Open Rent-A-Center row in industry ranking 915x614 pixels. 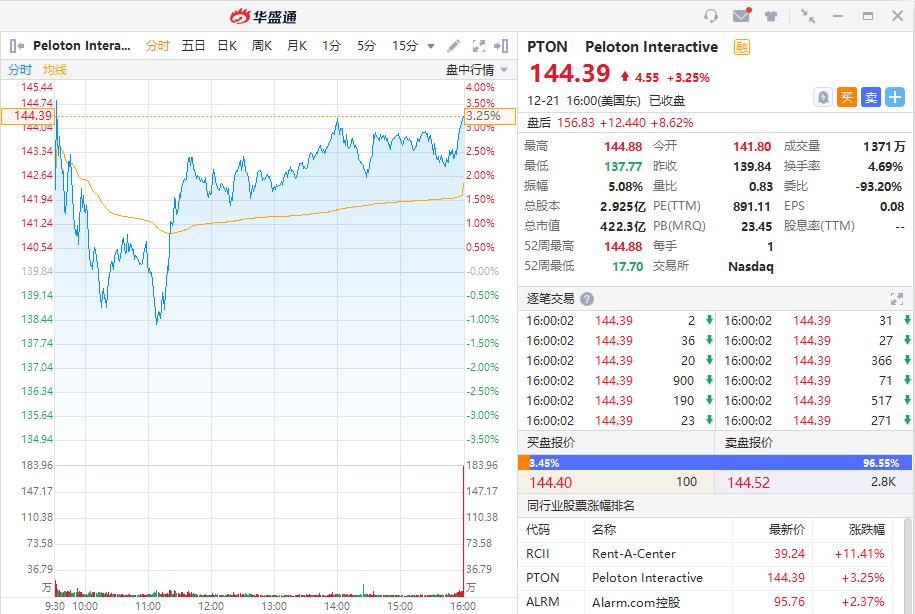(x=713, y=553)
